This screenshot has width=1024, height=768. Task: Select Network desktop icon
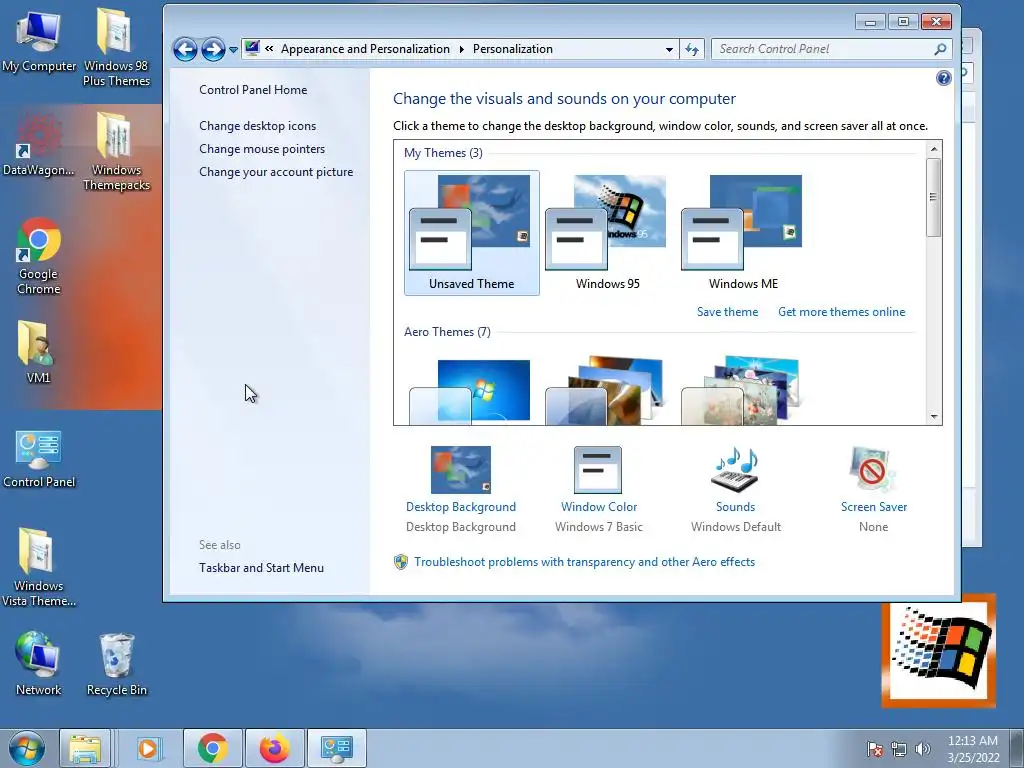[38, 664]
